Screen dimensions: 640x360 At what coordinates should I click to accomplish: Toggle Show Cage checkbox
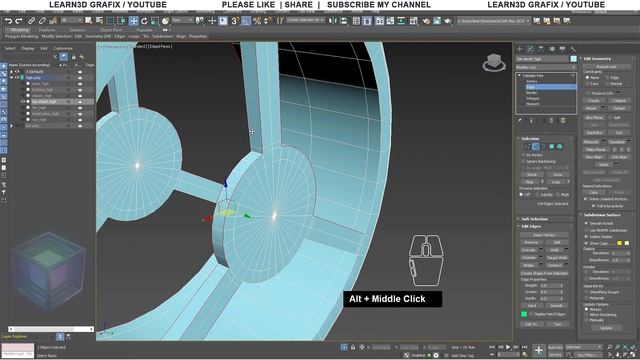587,243
